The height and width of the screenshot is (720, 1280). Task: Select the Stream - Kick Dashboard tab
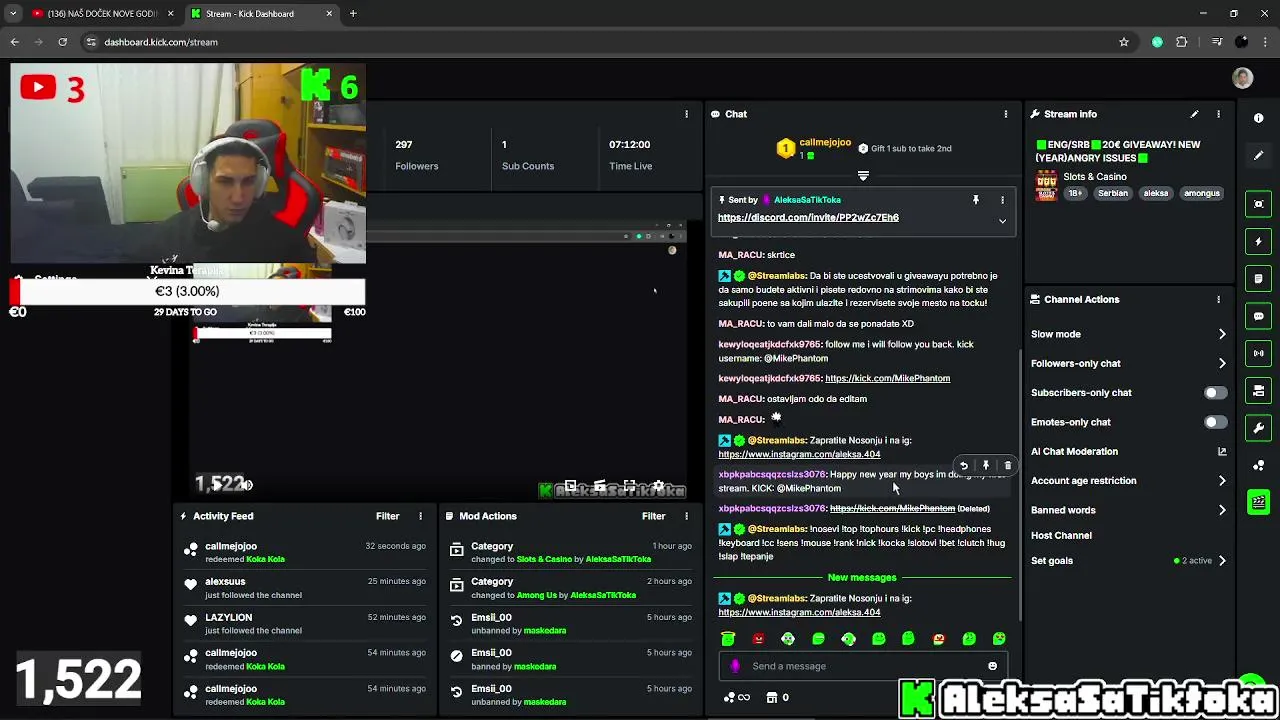tap(261, 14)
